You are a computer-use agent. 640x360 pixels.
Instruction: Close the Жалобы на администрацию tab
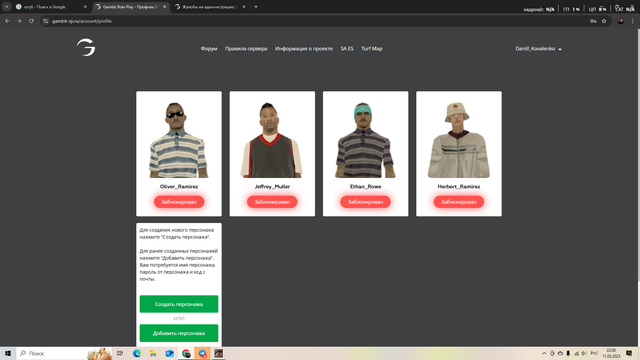[x=244, y=7]
